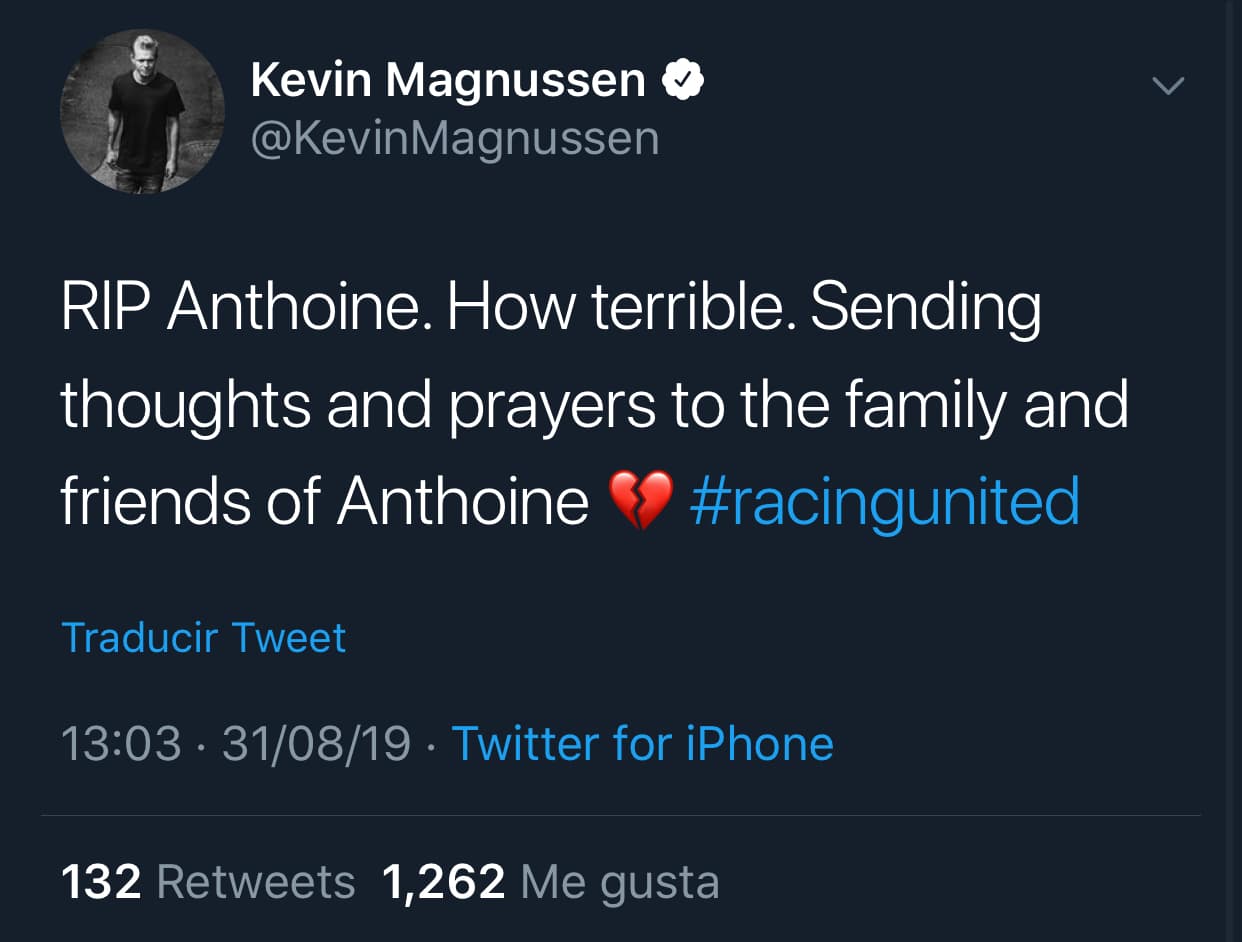View the Me gusta likes list
Viewport: 1242px width, 942px height.
tap(620, 882)
